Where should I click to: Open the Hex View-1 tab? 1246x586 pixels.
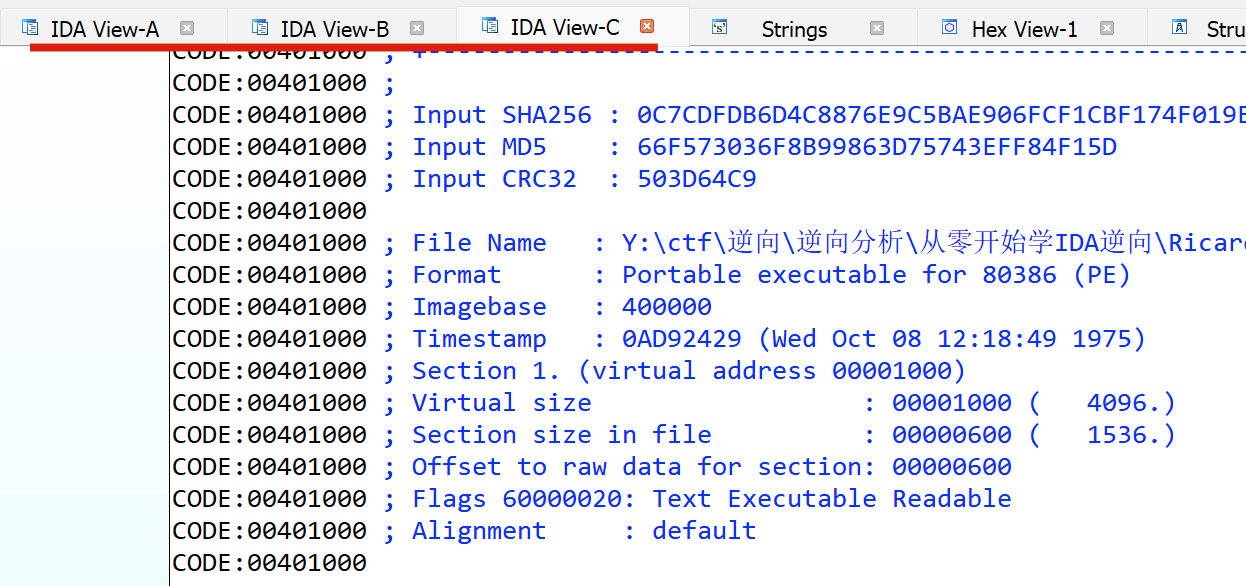coord(1024,29)
